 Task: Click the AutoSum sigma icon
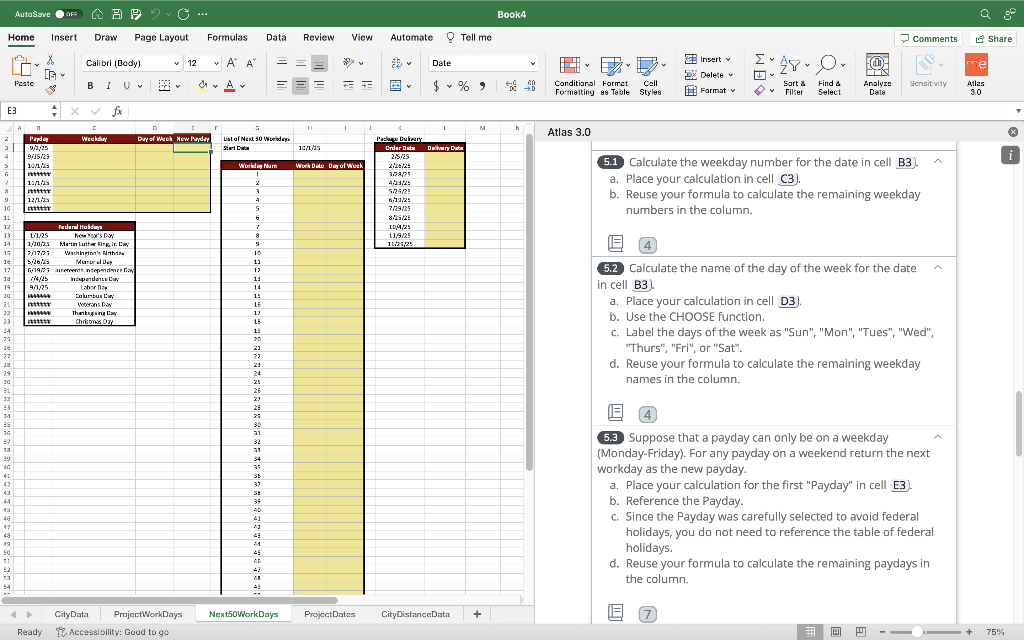pyautogui.click(x=760, y=59)
